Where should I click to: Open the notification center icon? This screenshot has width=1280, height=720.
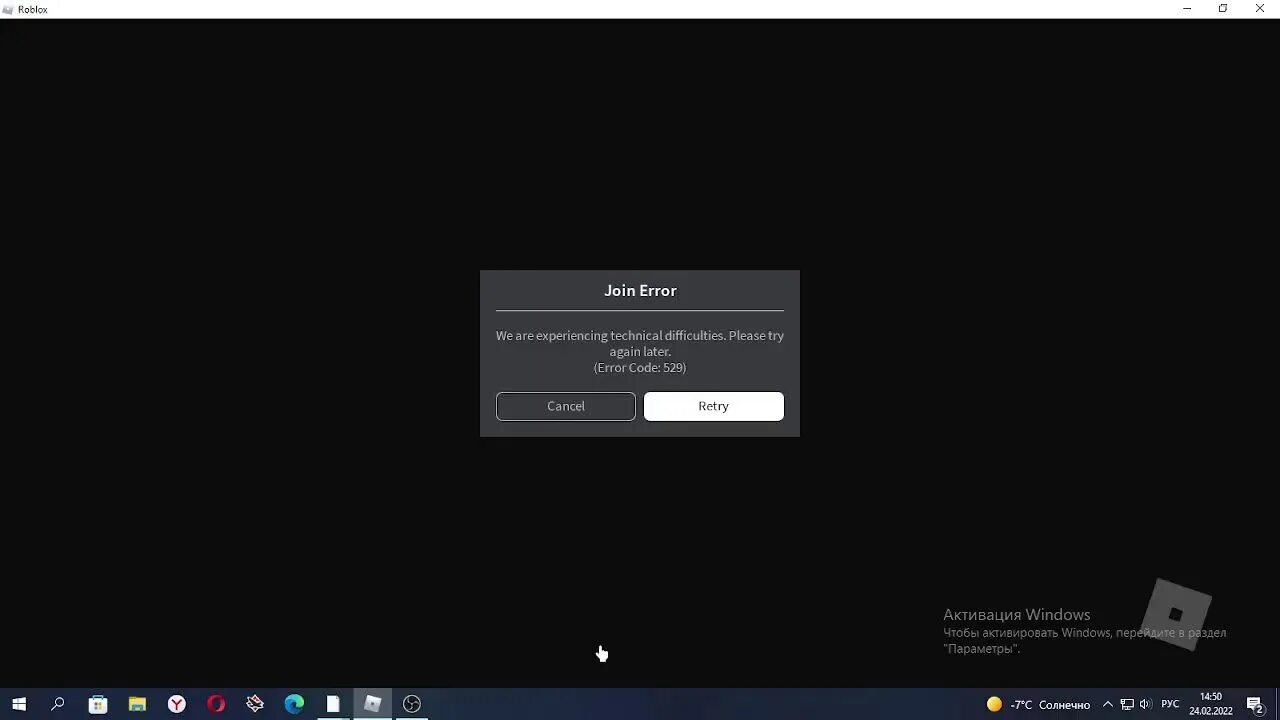[x=1255, y=705]
